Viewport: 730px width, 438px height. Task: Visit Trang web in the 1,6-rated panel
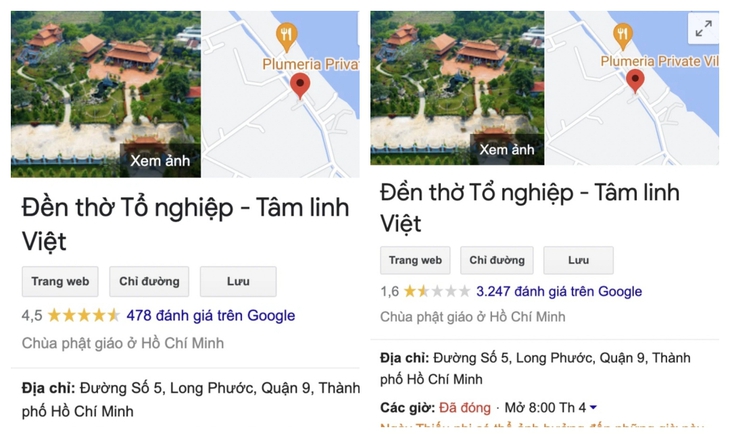tap(415, 260)
